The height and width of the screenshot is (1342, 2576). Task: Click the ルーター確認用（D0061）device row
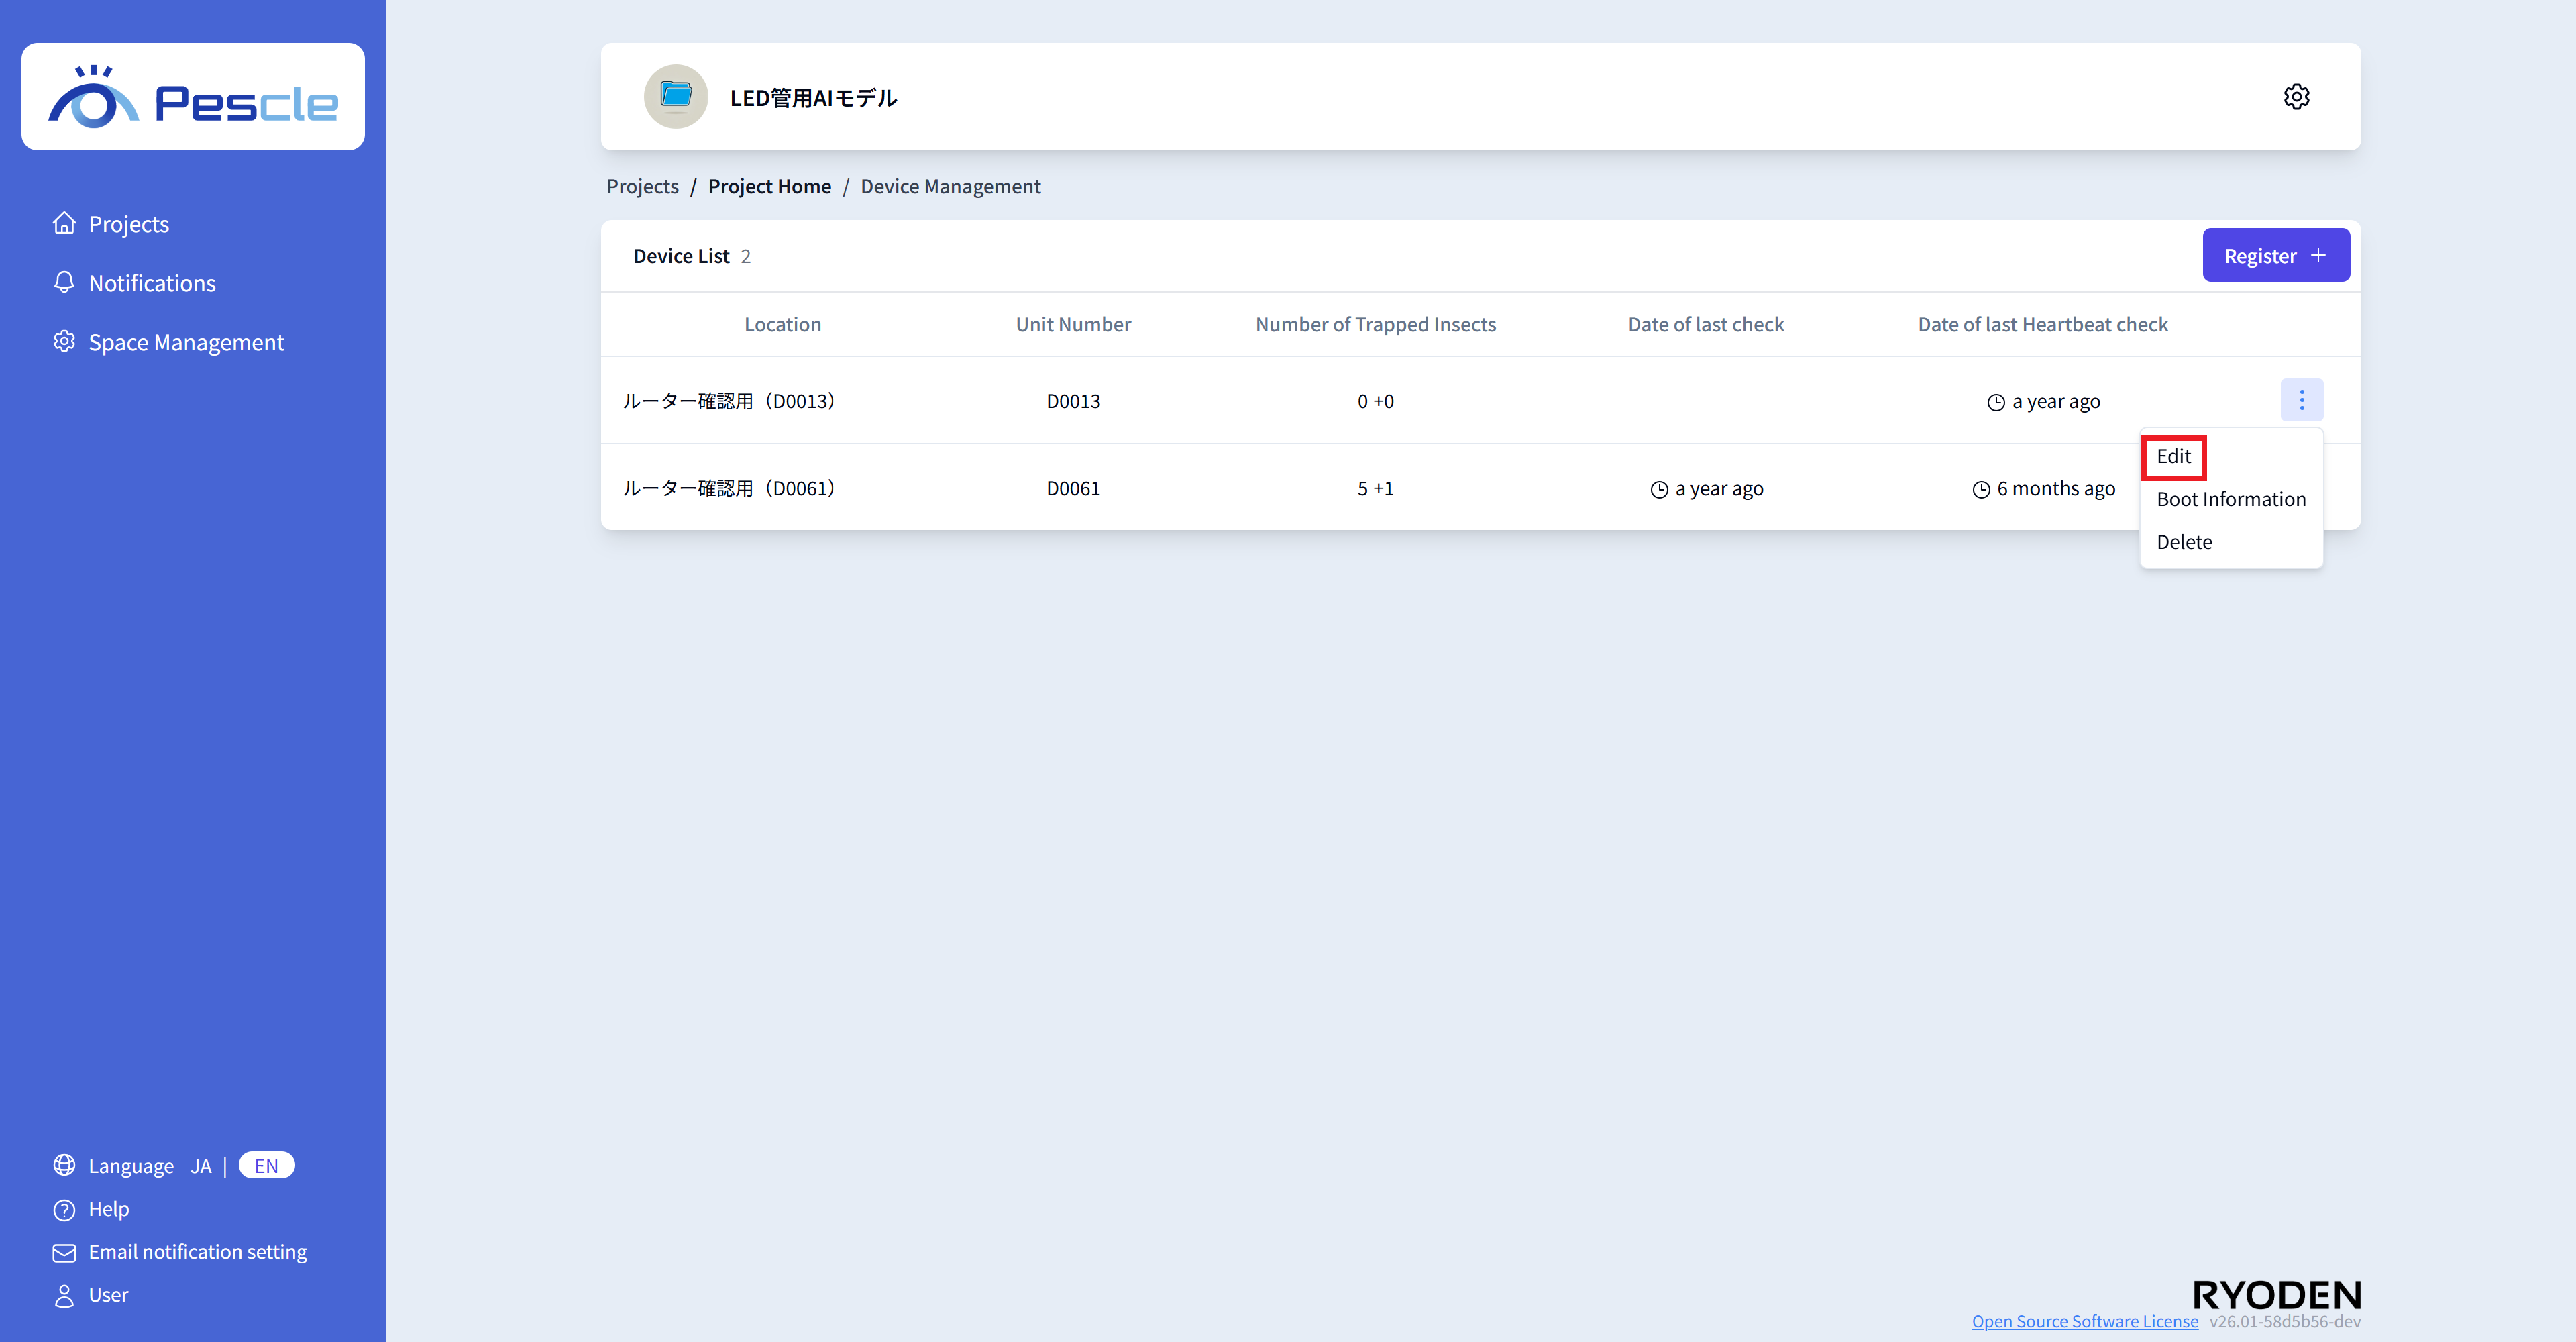[728, 488]
